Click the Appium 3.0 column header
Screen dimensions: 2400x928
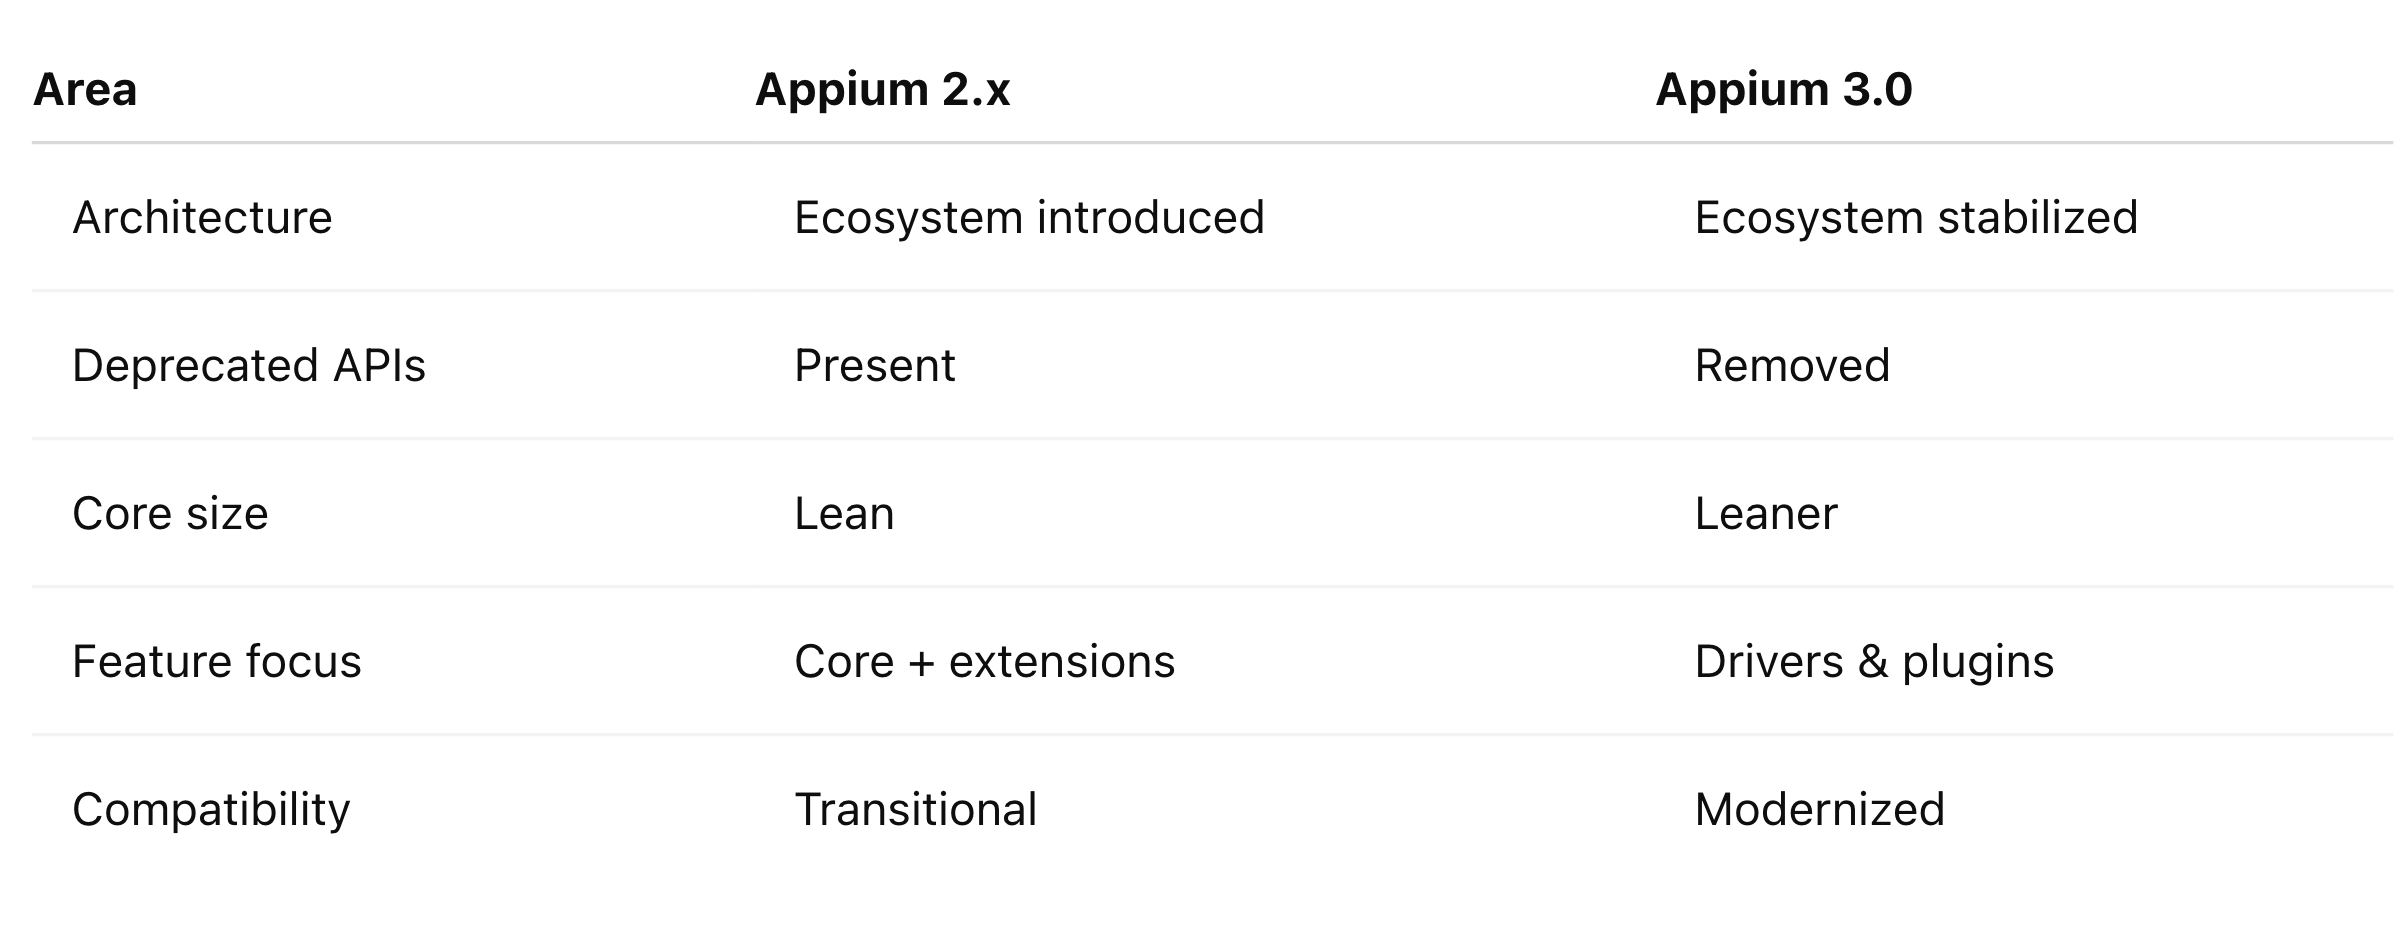(x=1784, y=90)
